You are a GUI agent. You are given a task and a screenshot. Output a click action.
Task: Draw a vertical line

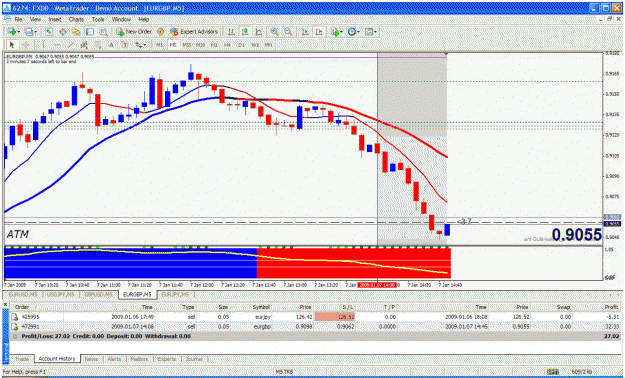(x=43, y=45)
